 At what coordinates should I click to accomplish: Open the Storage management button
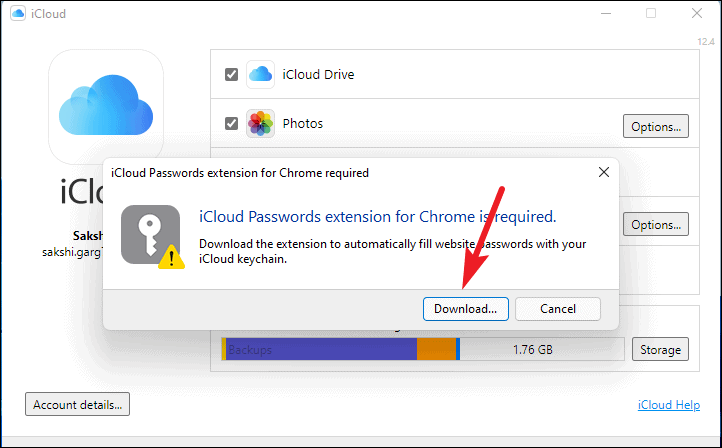(x=660, y=349)
